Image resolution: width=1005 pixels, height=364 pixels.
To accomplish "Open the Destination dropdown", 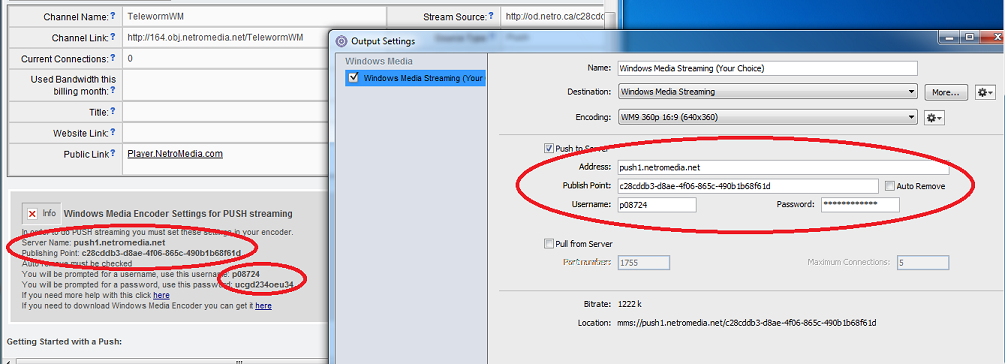I will (x=768, y=92).
